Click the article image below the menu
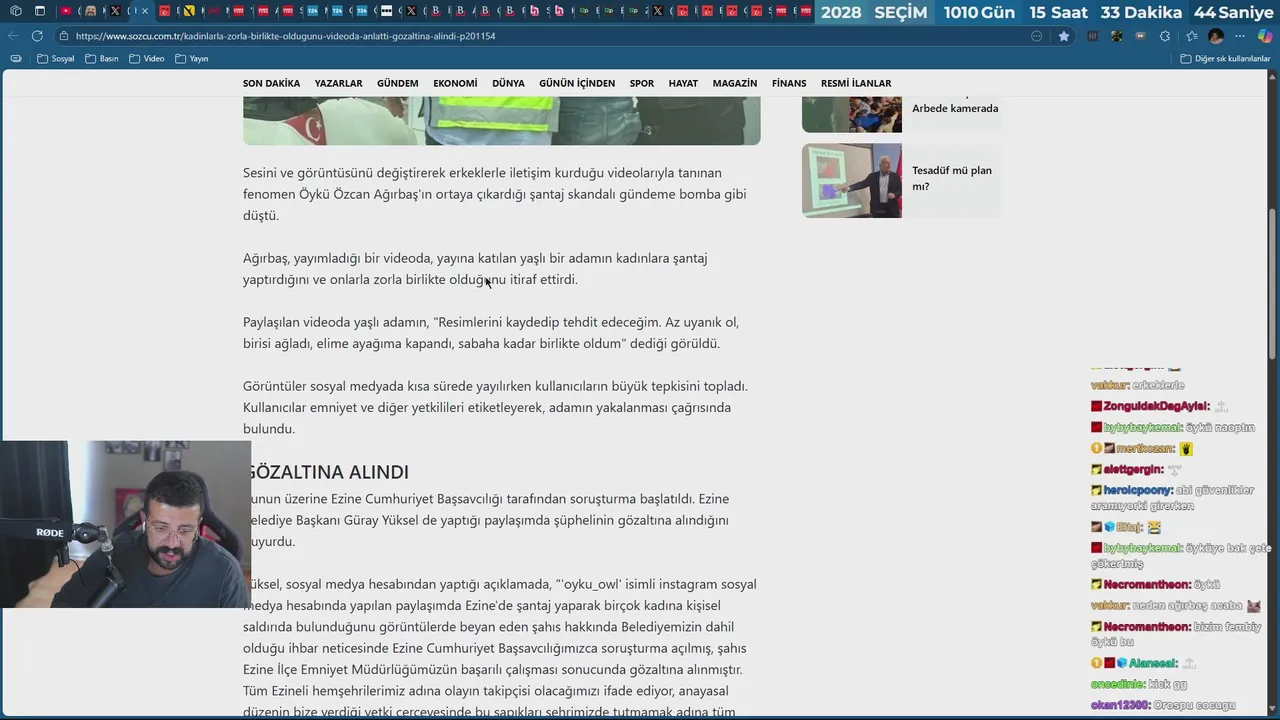This screenshot has height=720, width=1280. pyautogui.click(x=501, y=121)
